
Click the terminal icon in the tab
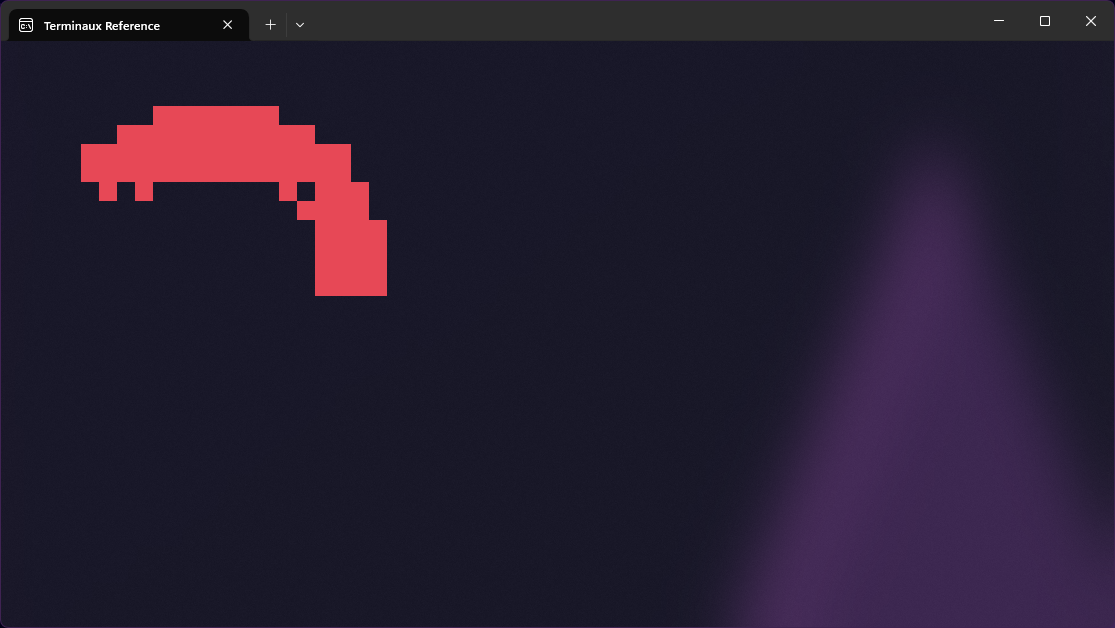26,25
